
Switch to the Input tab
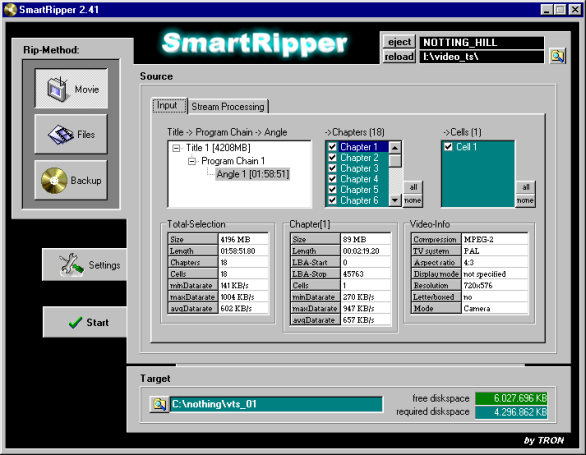(169, 105)
